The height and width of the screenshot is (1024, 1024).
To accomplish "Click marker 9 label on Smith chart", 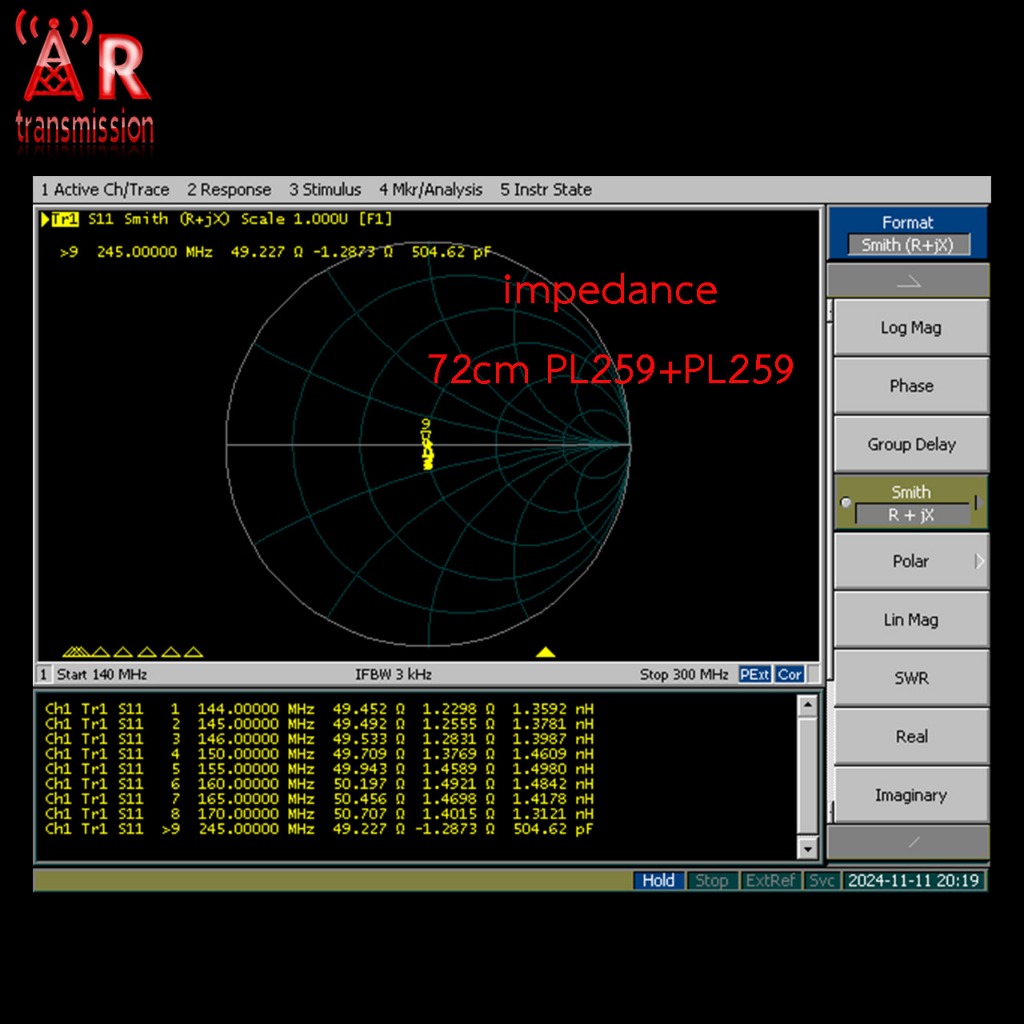I will [x=426, y=424].
